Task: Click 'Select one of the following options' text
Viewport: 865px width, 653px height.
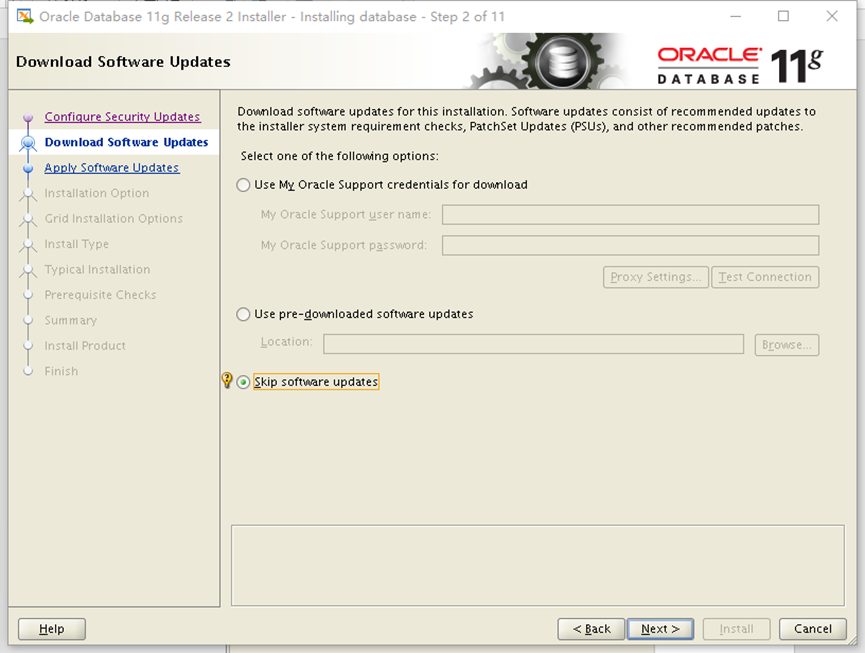Action: pos(340,156)
